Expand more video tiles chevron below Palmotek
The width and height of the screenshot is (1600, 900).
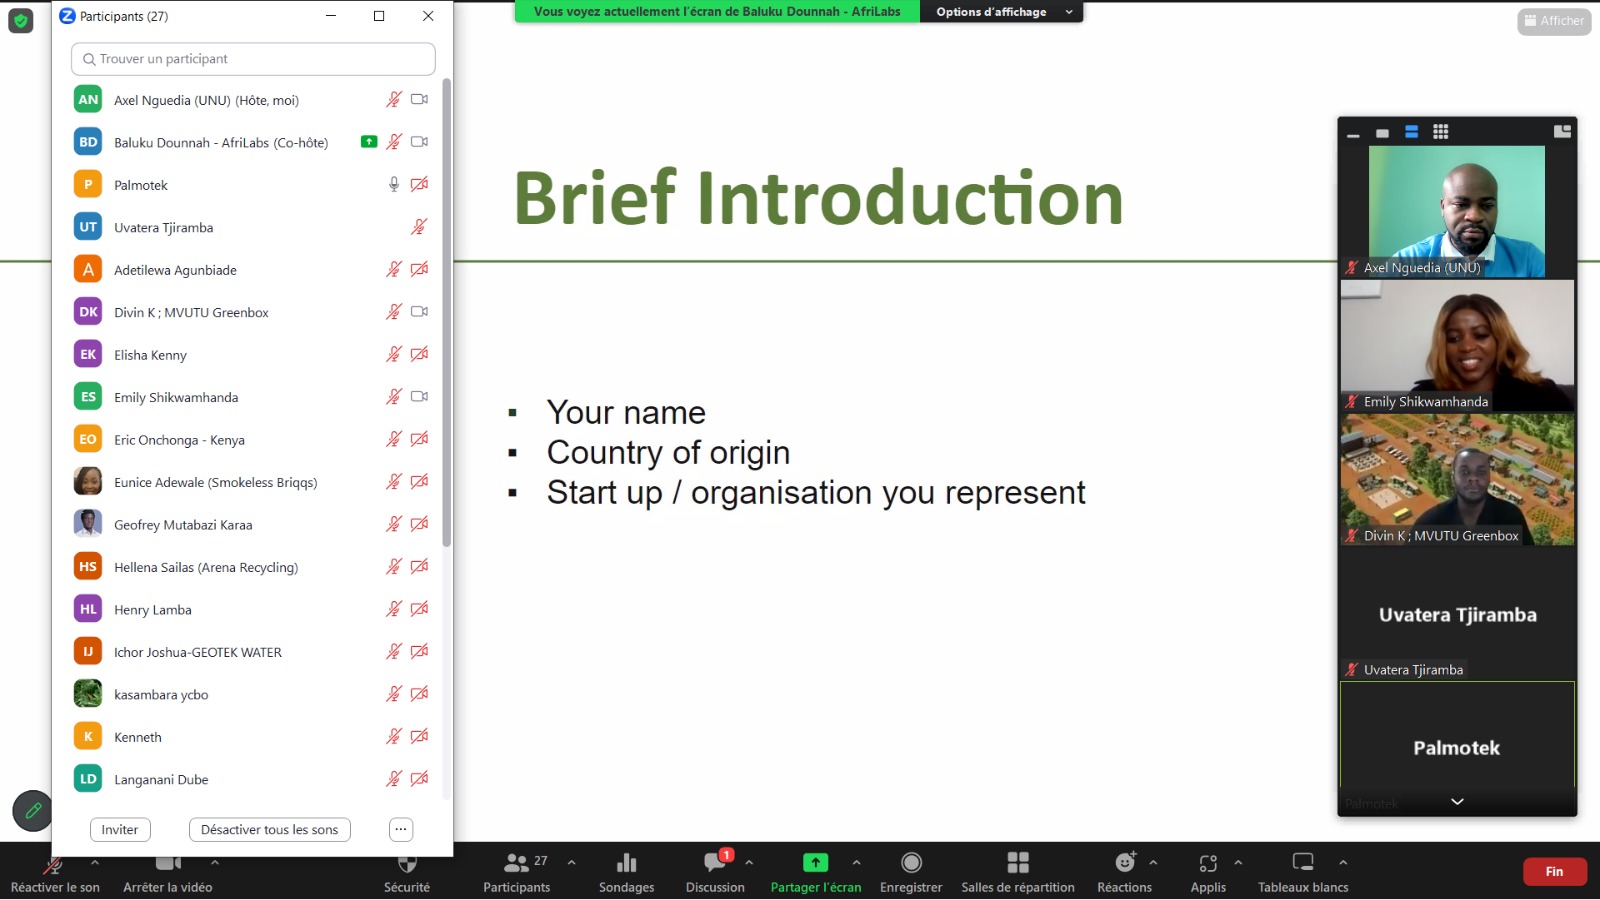(x=1457, y=802)
